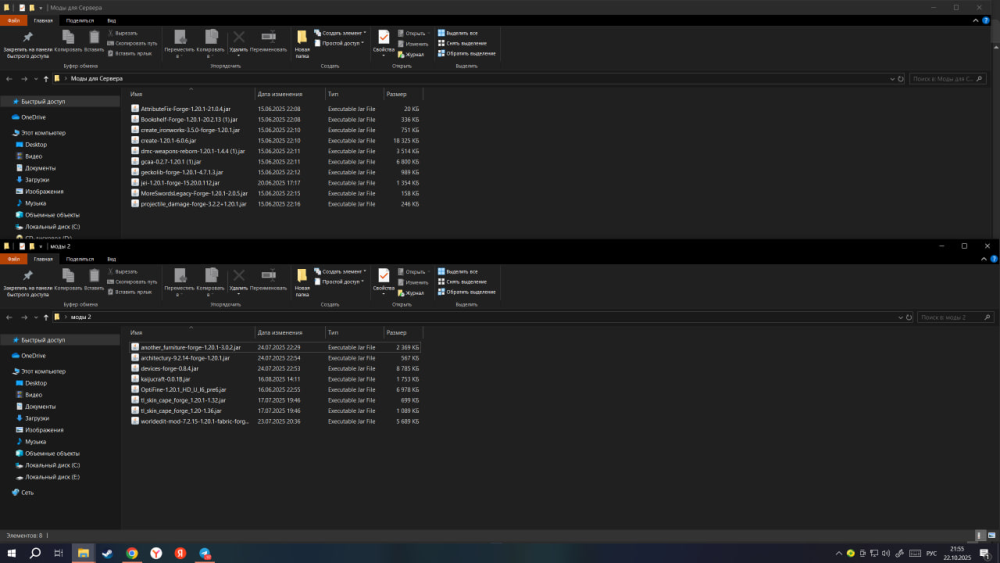Go up one folder in top window
Viewport: 1000px width, 563px height.
[46, 78]
